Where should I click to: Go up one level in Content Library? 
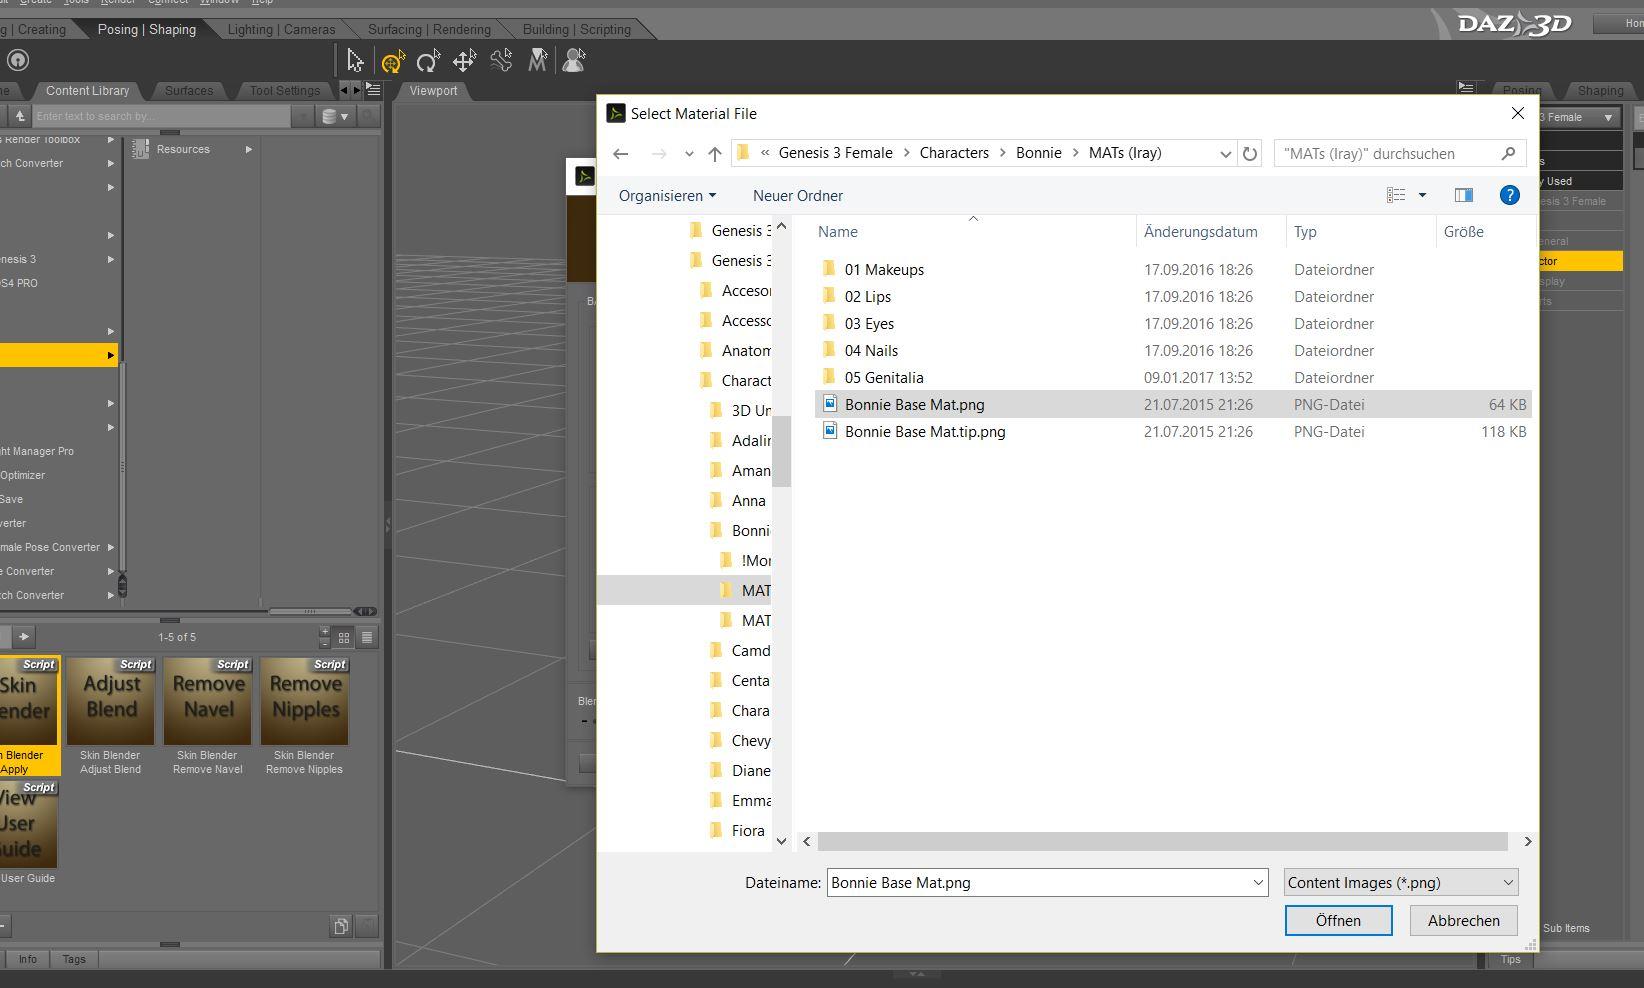(x=19, y=116)
